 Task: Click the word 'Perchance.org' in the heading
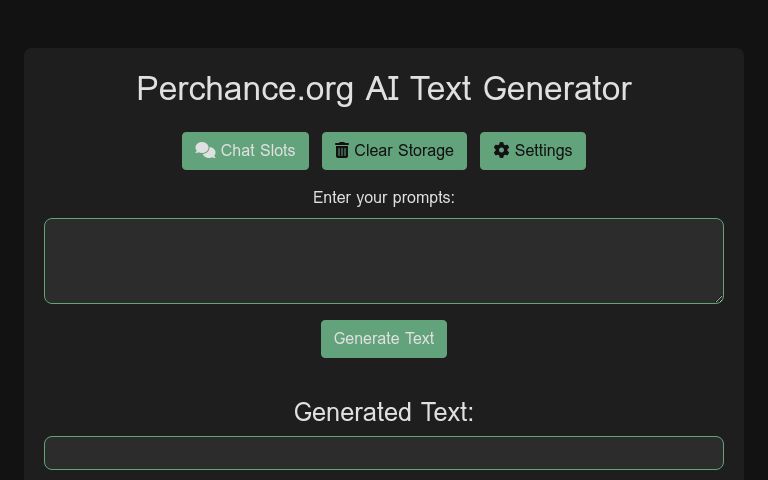pyautogui.click(x=245, y=89)
